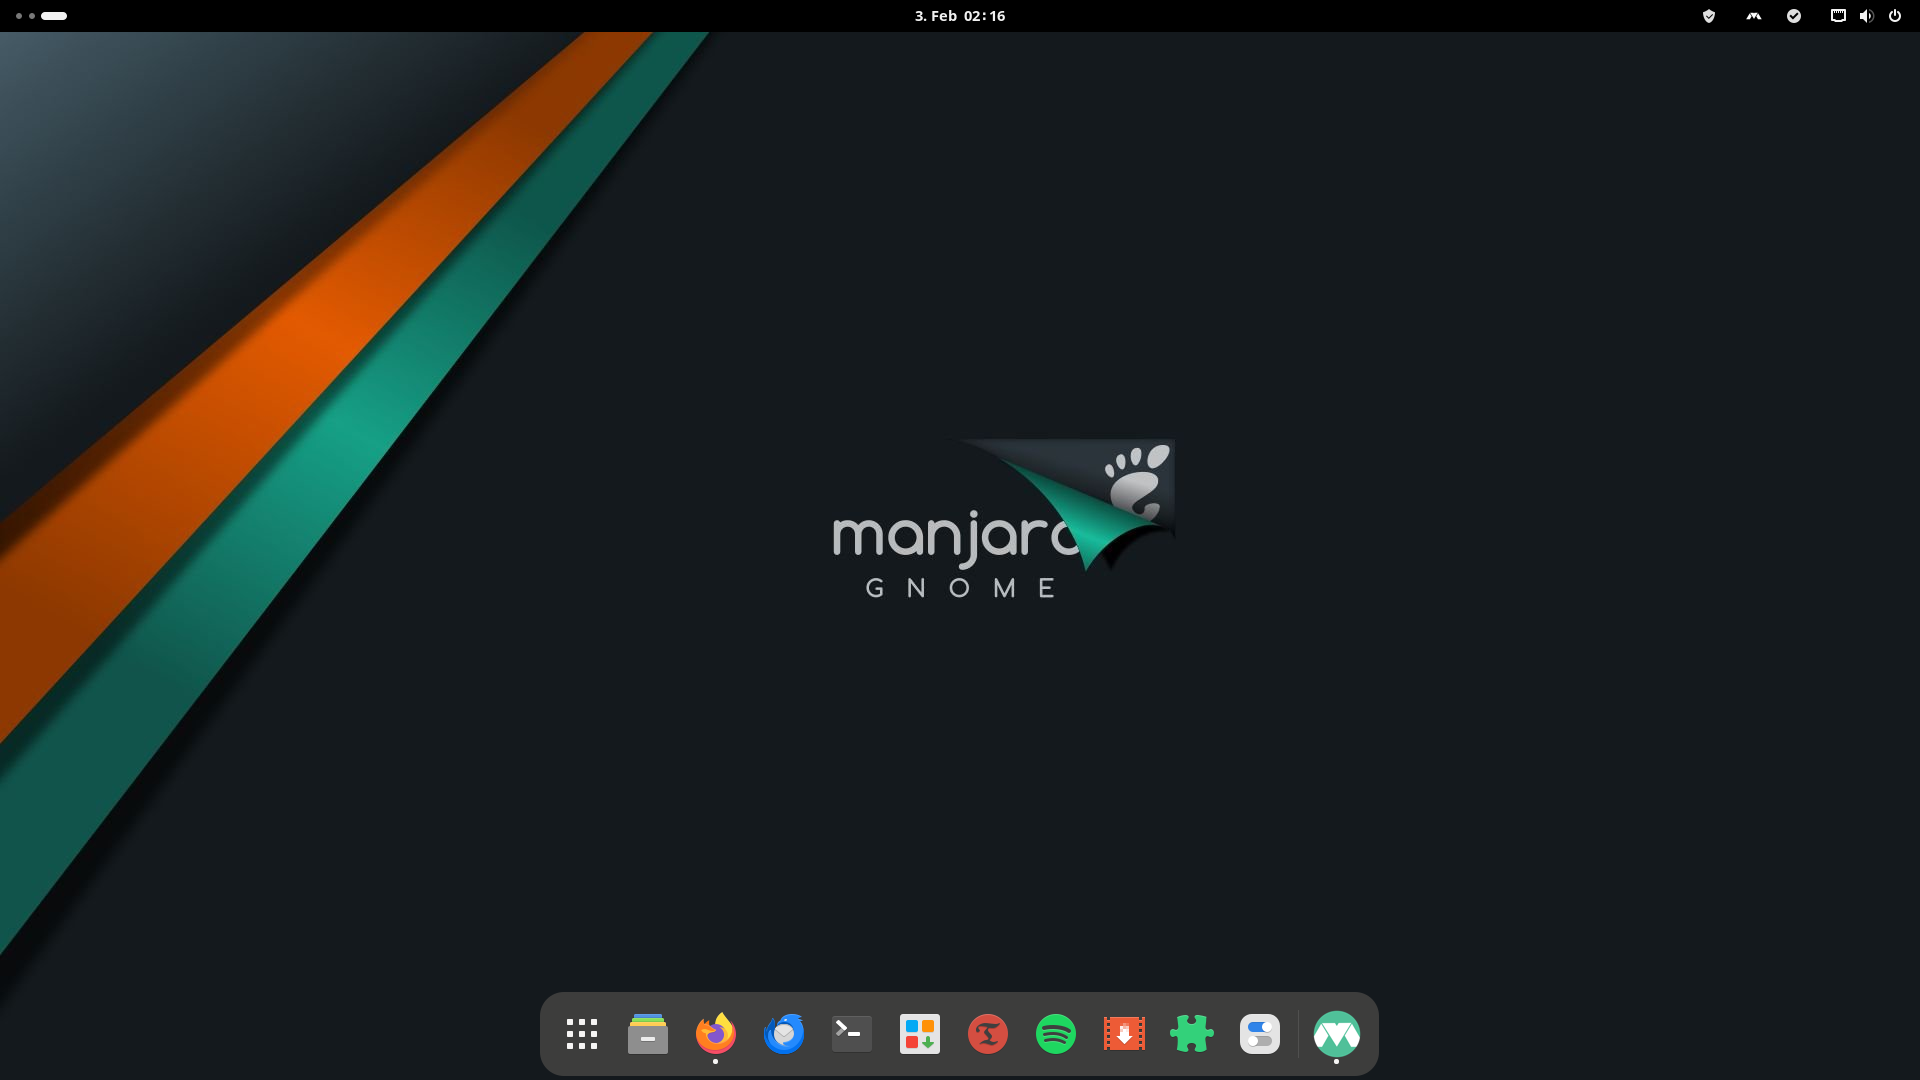Viewport: 1920px width, 1080px height.
Task: Open Spotify from the dock
Action: 1056,1034
